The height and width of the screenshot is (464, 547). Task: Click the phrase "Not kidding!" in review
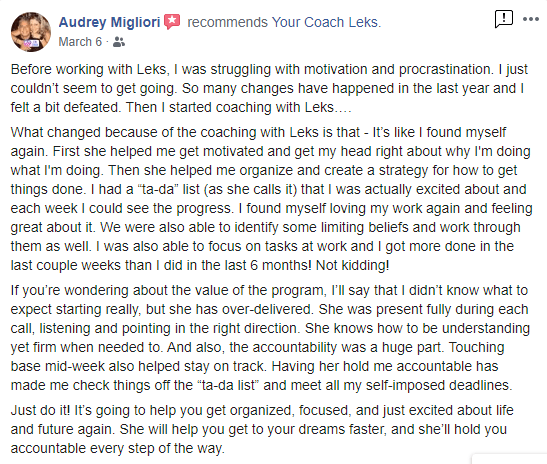tap(352, 265)
